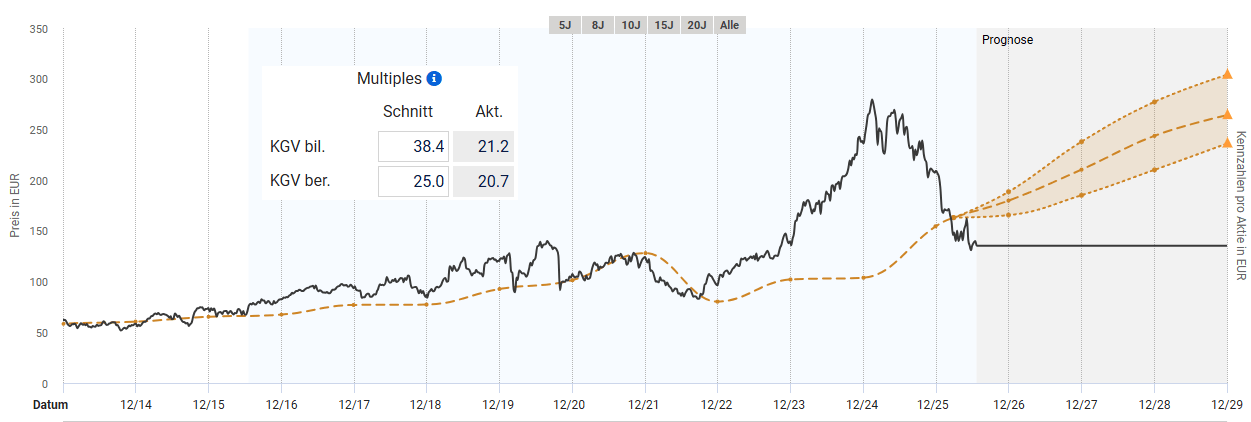This screenshot has height=422, width=1251.
Task: Click the 12/20 date axis label
Action: [572, 405]
